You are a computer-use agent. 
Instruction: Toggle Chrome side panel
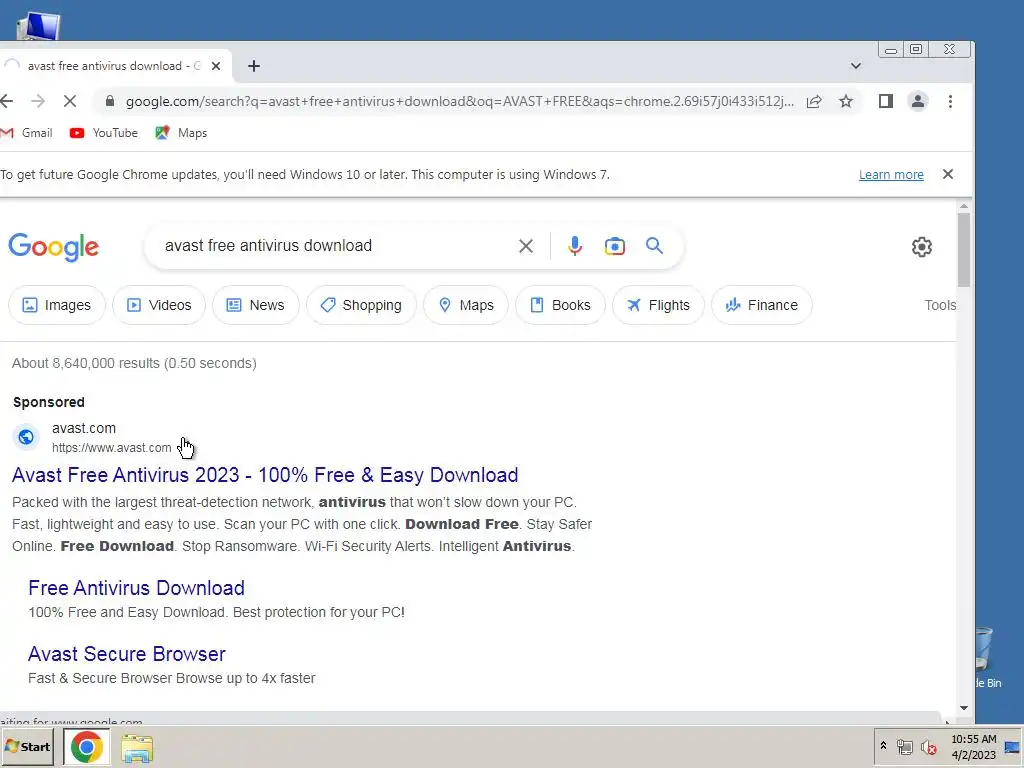click(886, 101)
